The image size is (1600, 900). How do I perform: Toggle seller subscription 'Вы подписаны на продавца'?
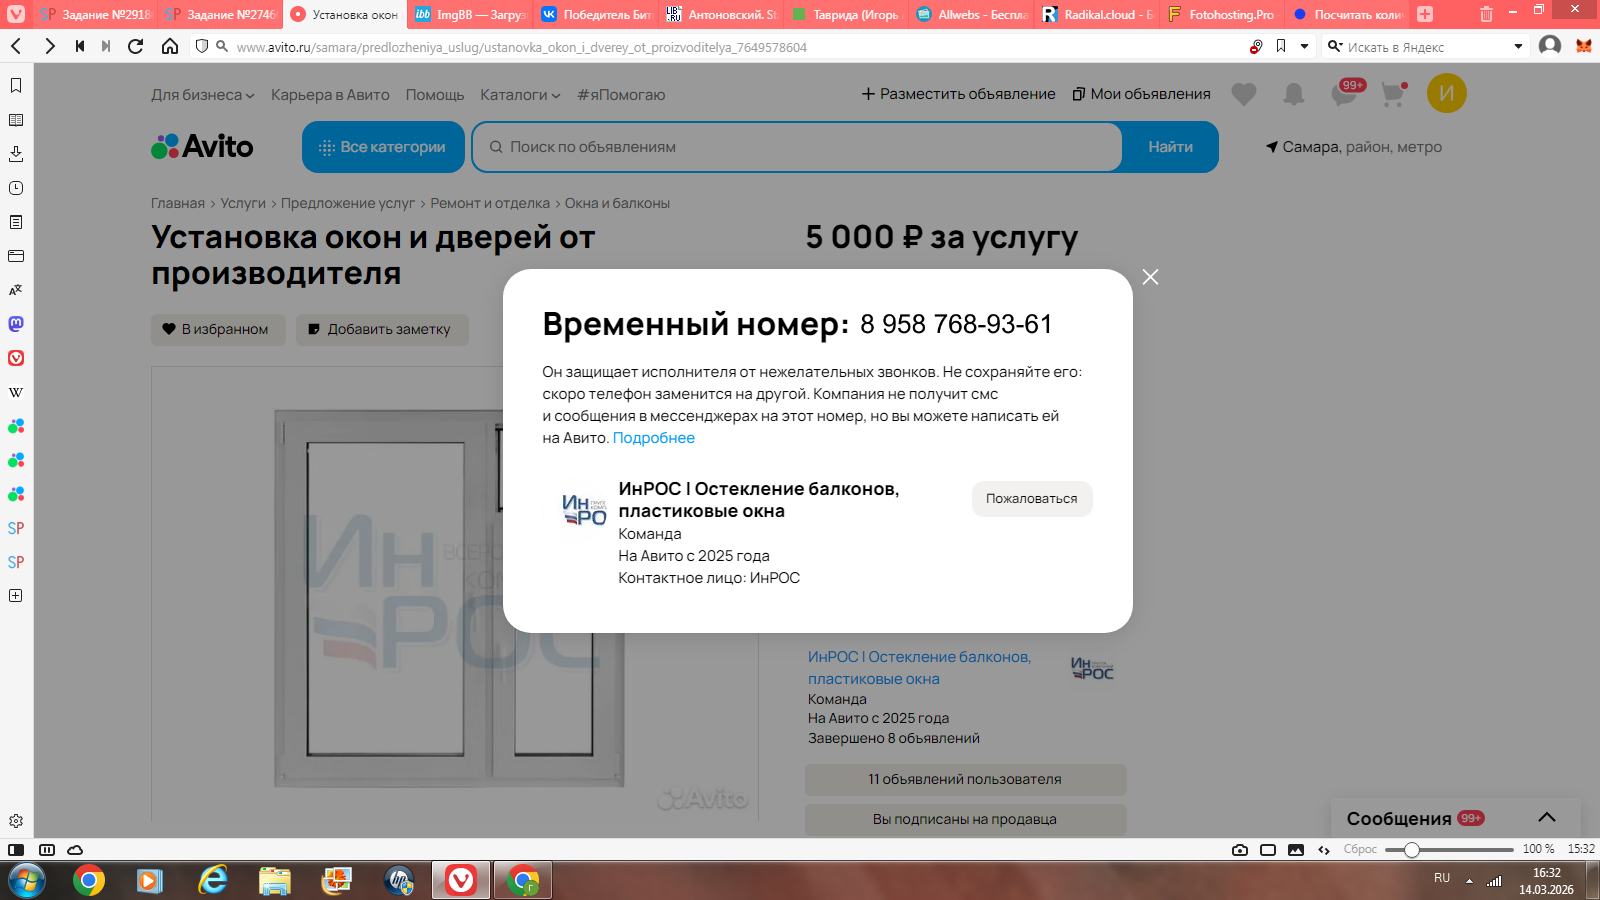pyautogui.click(x=965, y=819)
